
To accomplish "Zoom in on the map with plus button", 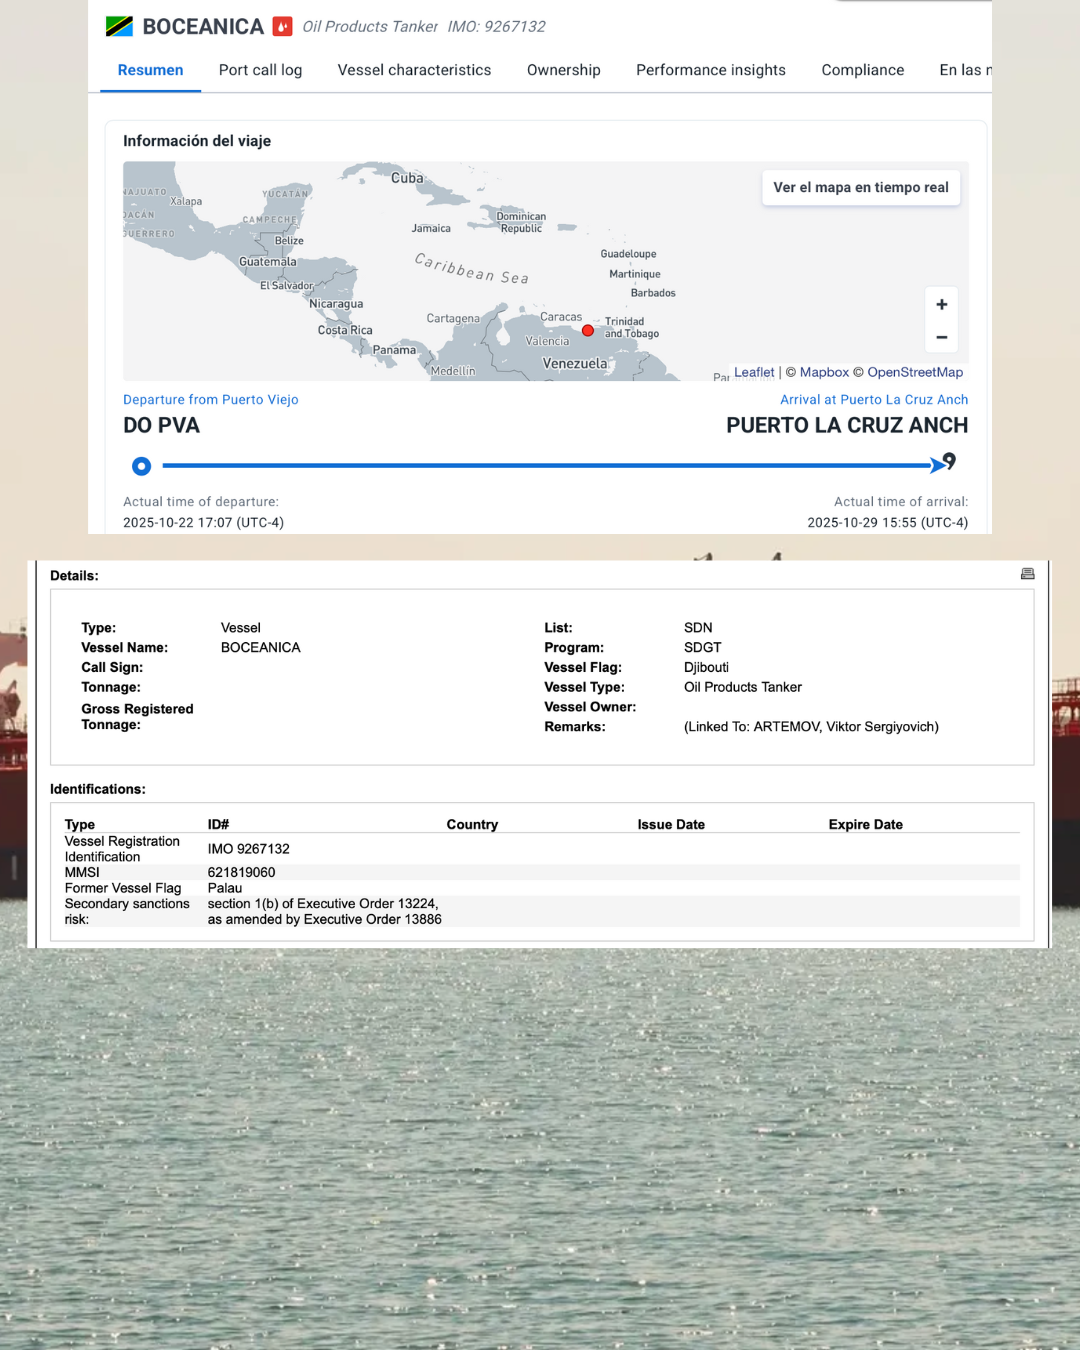I will 941,305.
